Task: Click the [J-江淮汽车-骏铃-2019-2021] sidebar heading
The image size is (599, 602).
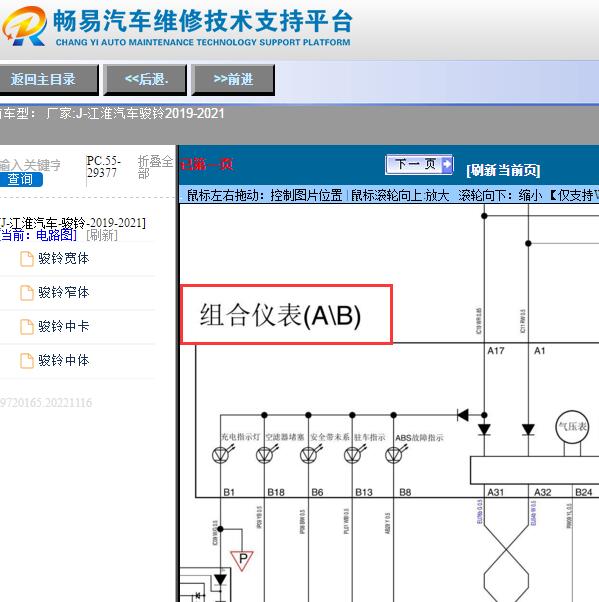Action: (x=73, y=223)
